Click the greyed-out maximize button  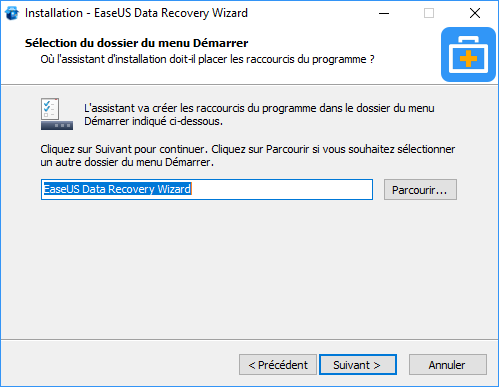point(429,13)
